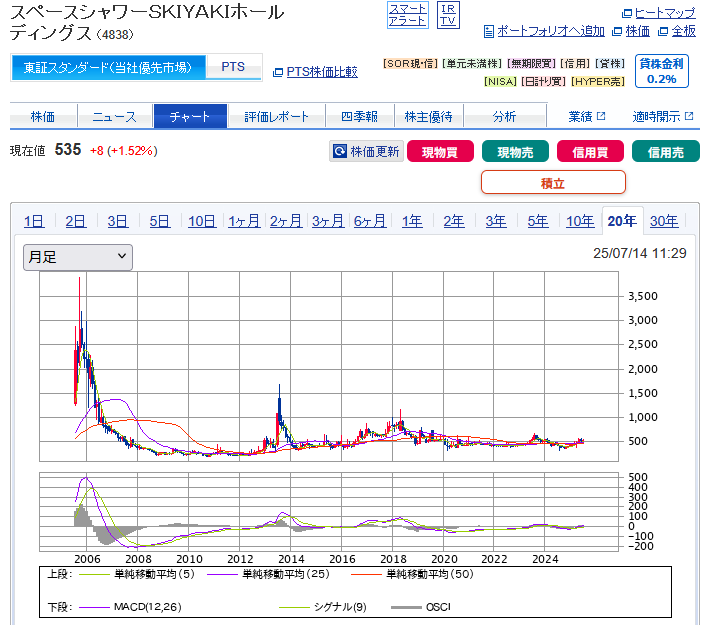This screenshot has width=707, height=625.
Task: Select 東証スタンダード market tab
Action: (108, 68)
